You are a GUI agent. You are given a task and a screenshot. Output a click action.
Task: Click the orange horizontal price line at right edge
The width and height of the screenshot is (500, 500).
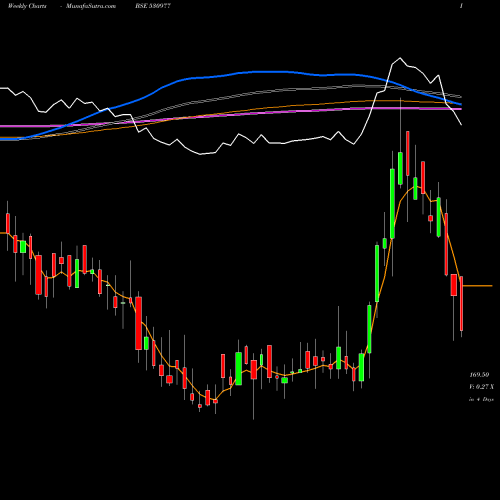(x=477, y=286)
